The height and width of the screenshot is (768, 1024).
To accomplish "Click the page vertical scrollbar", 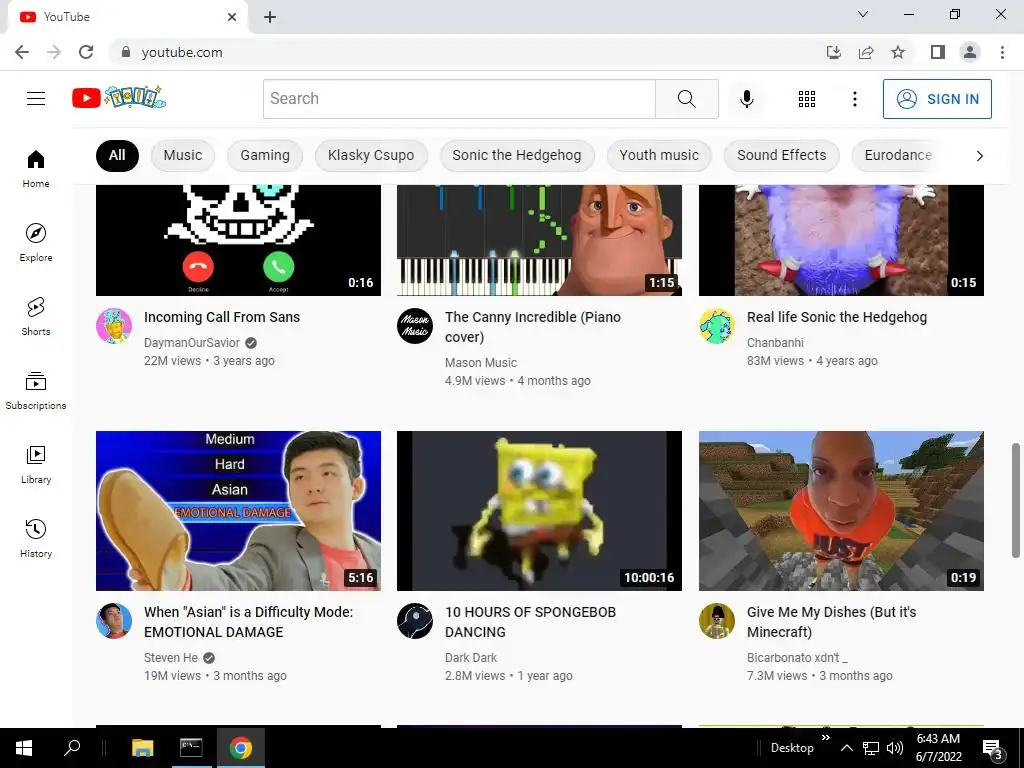I will point(1016,501).
